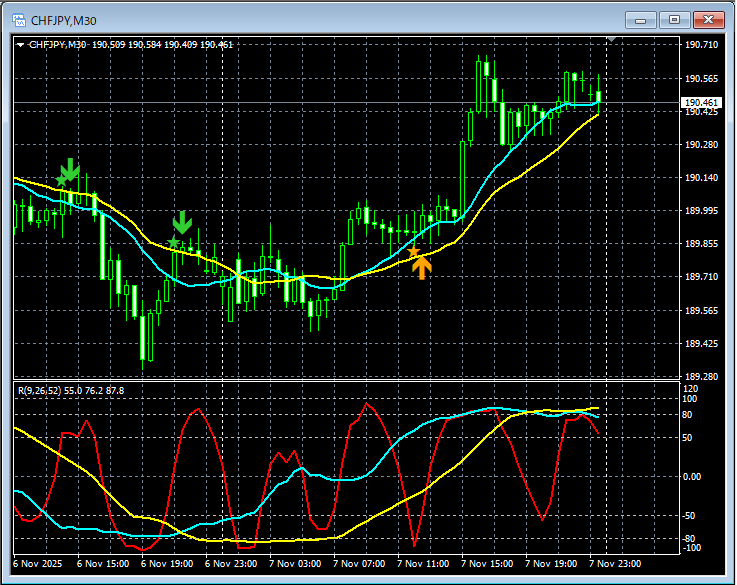Click the 7 Nov 07:00 time axis label
Image resolution: width=737 pixels, height=585 pixels.
pos(359,563)
